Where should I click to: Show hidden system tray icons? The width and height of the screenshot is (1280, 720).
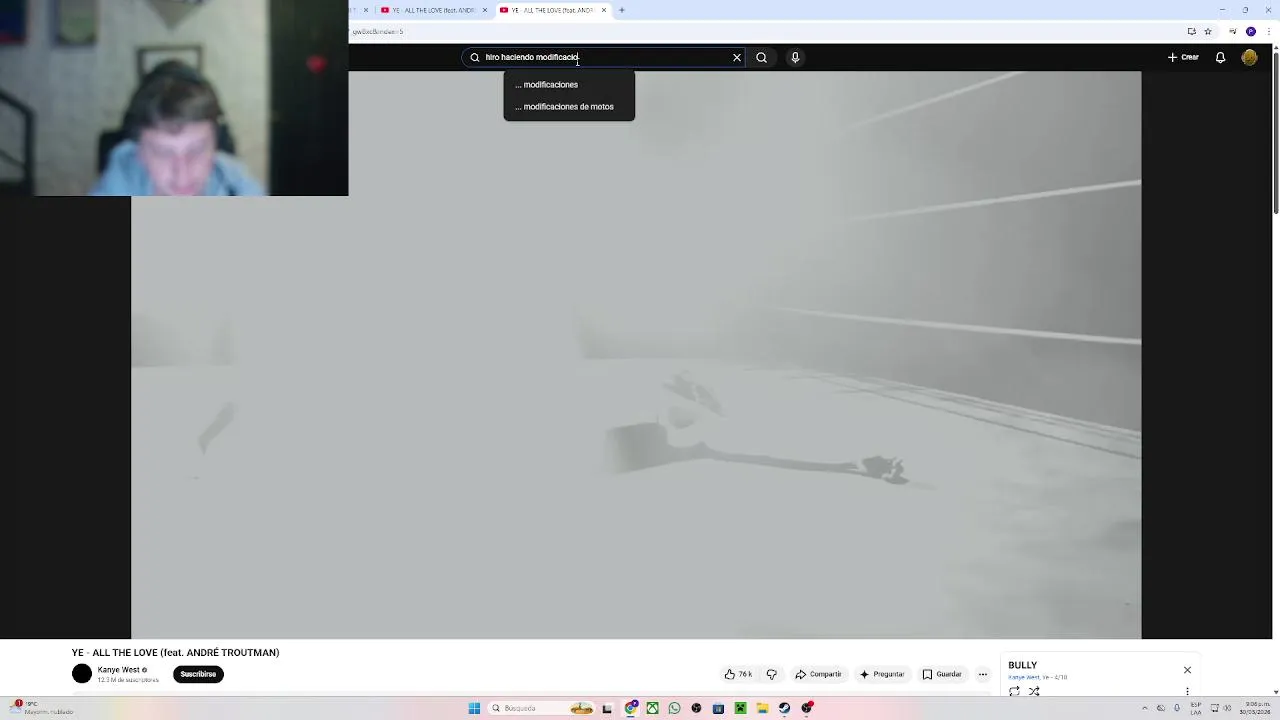(x=1145, y=708)
